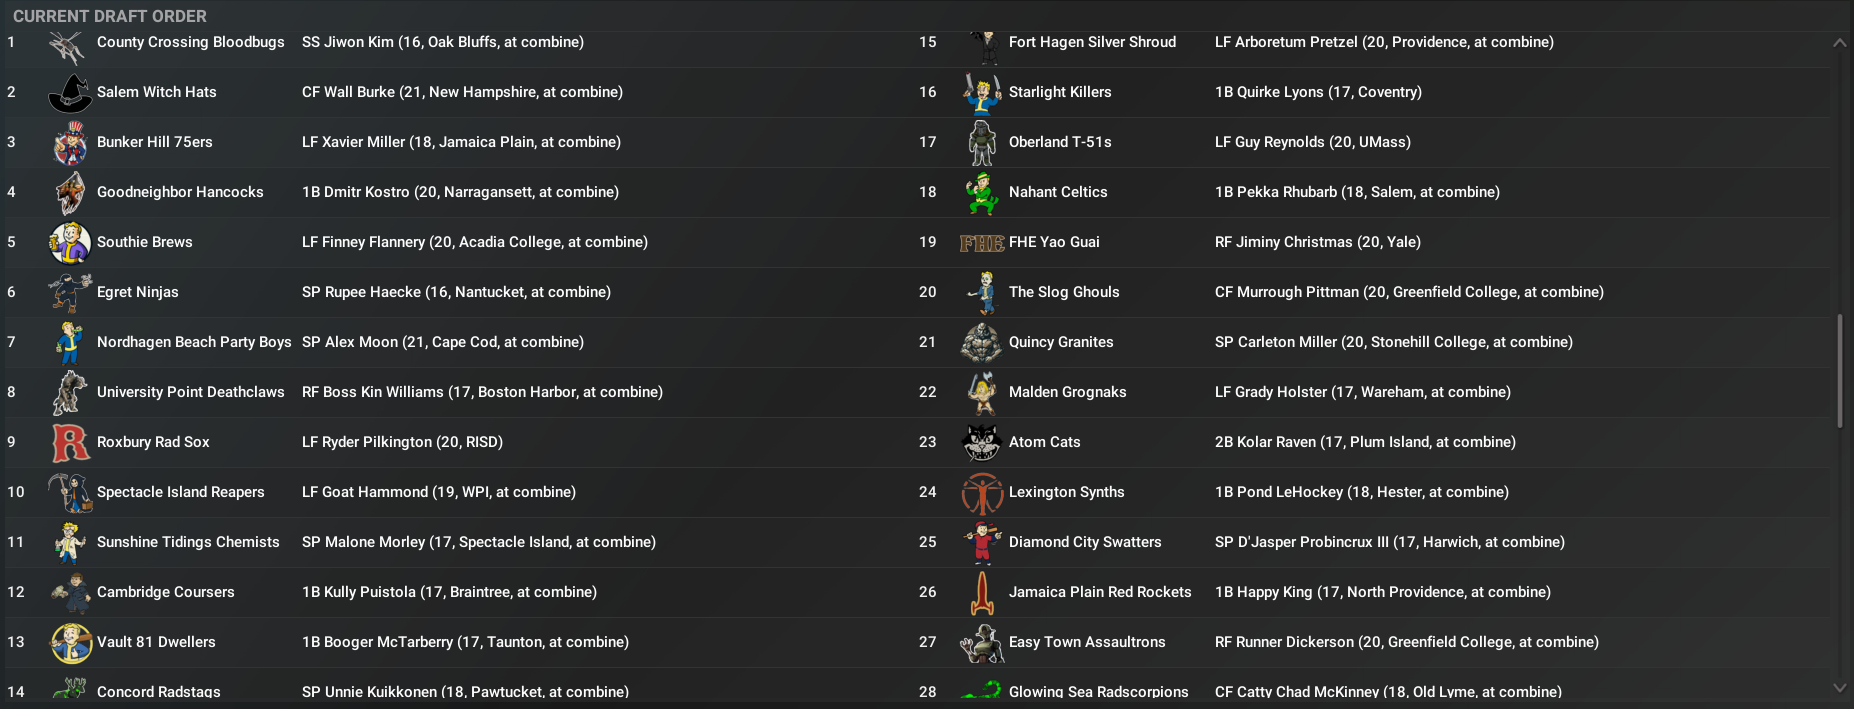Screen dimensions: 1854x709
Task: Click the Roxbury Rad Sox red R logo
Action: coord(70,443)
